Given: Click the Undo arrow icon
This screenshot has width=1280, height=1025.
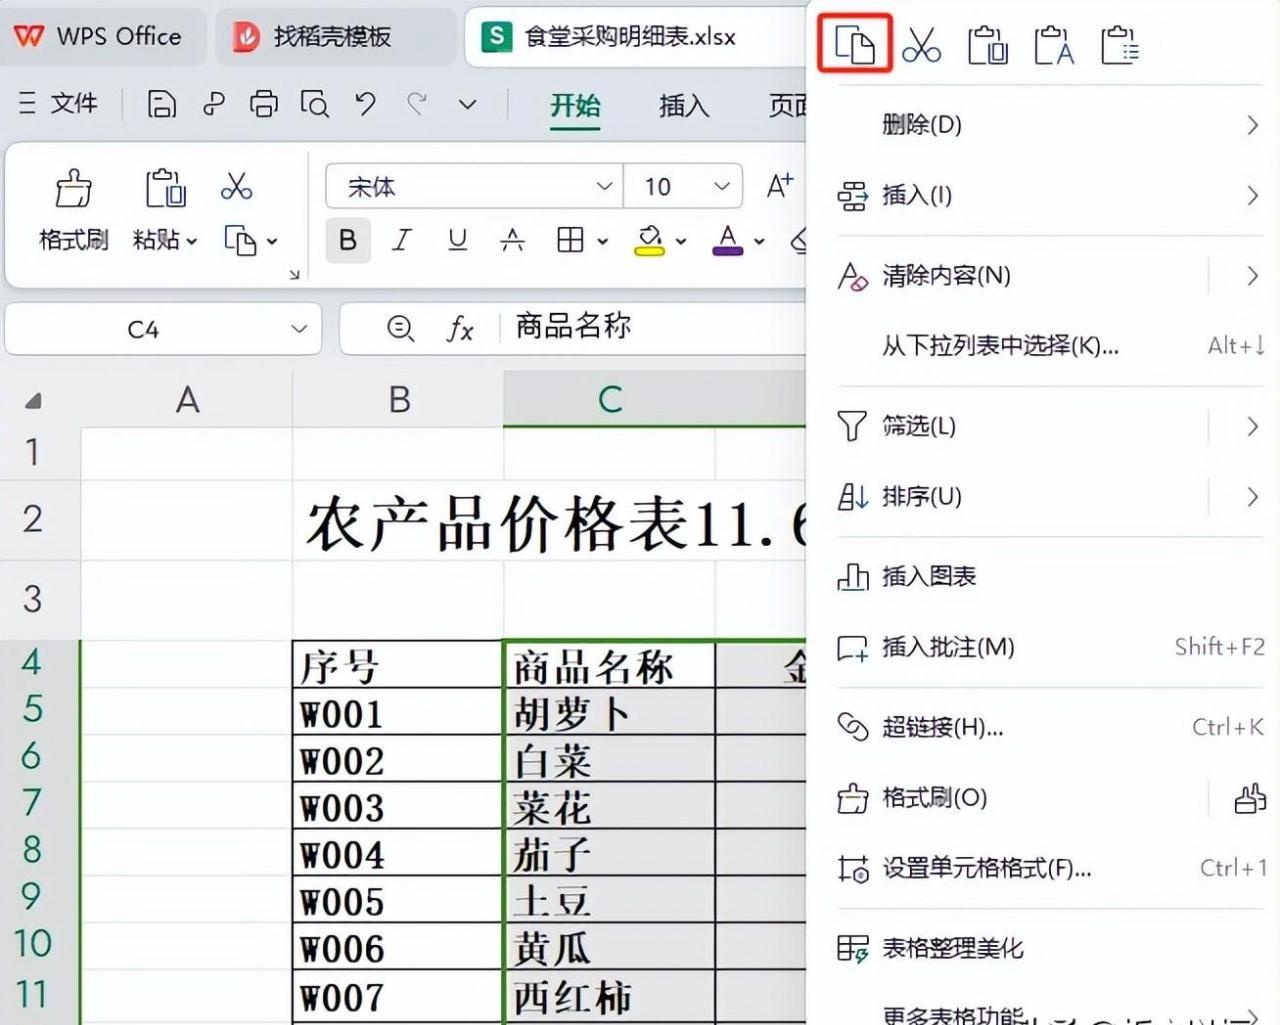Looking at the screenshot, I should point(365,104).
